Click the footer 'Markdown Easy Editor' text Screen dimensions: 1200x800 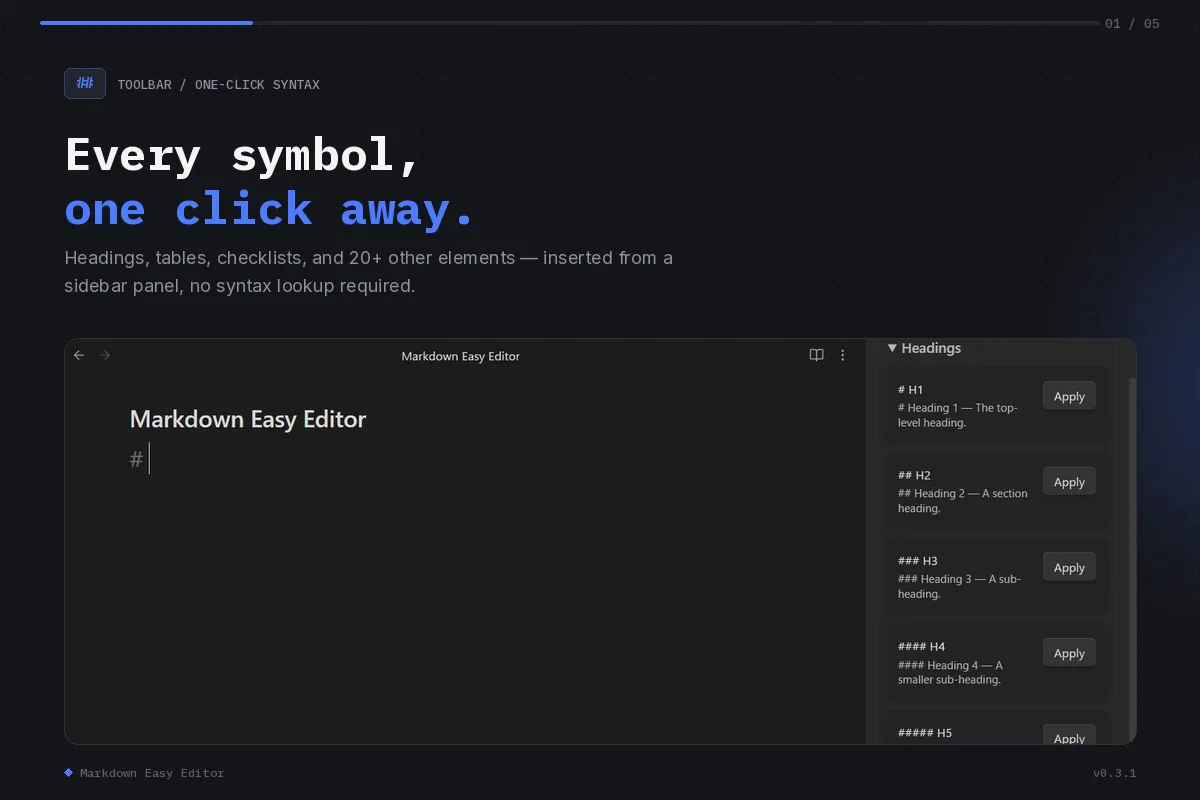click(x=152, y=773)
